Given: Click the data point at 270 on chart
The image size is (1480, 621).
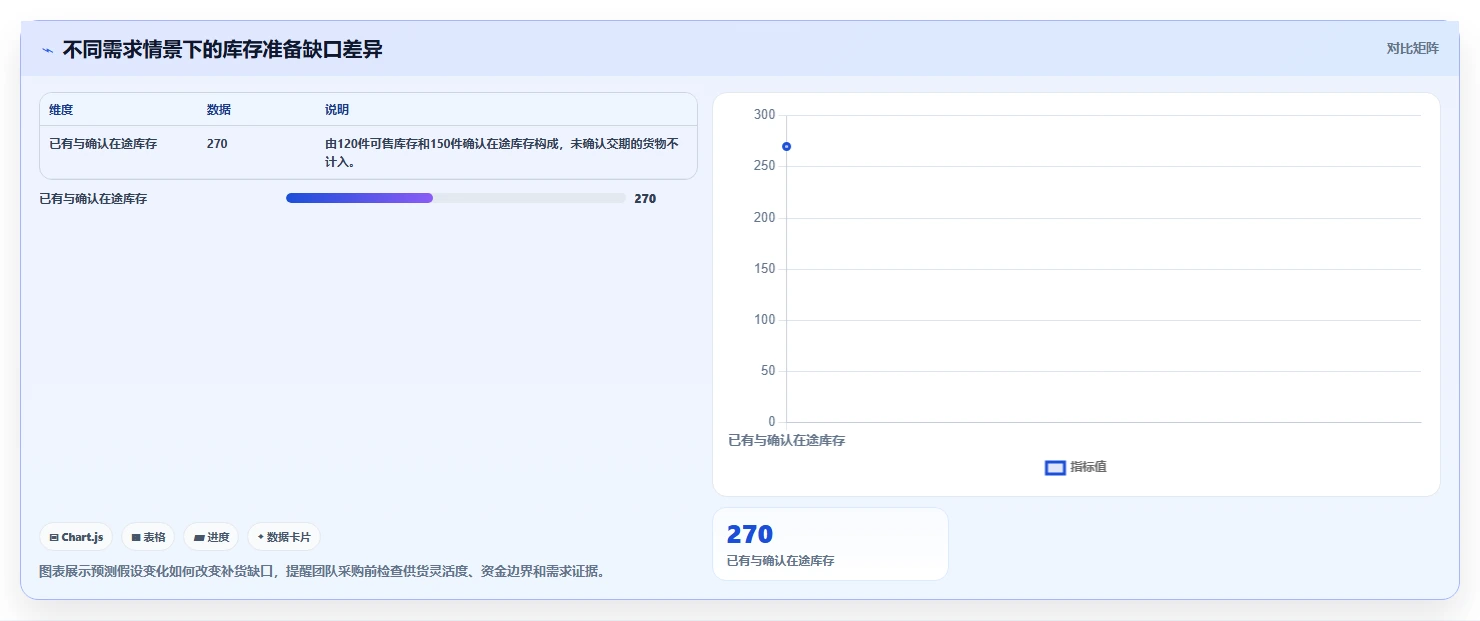Looking at the screenshot, I should tap(787, 147).
